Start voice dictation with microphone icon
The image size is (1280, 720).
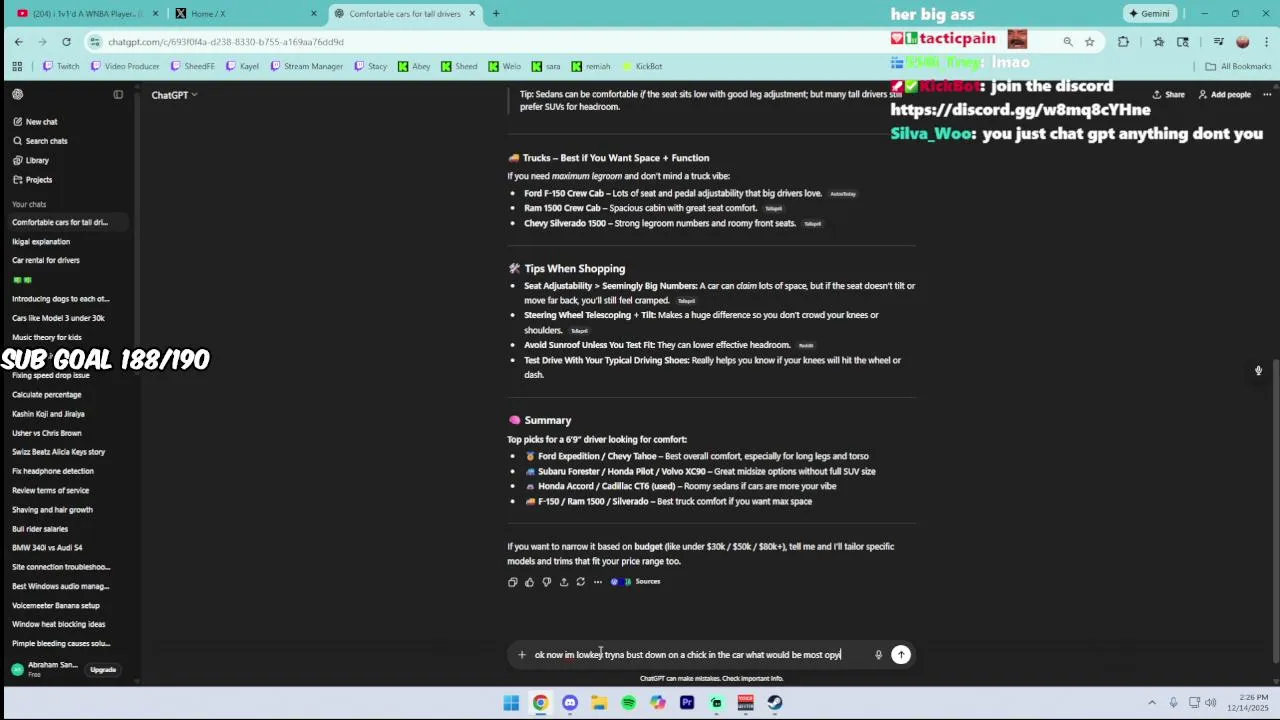[x=878, y=655]
